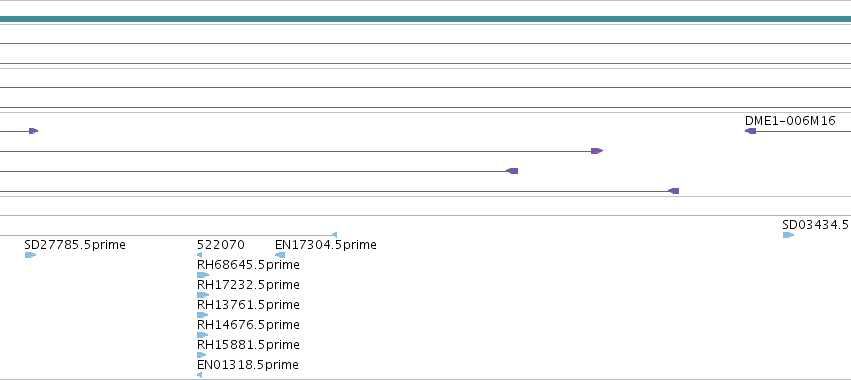Click the DME1-006M16 feature label
851x380 pixels.
tap(790, 121)
